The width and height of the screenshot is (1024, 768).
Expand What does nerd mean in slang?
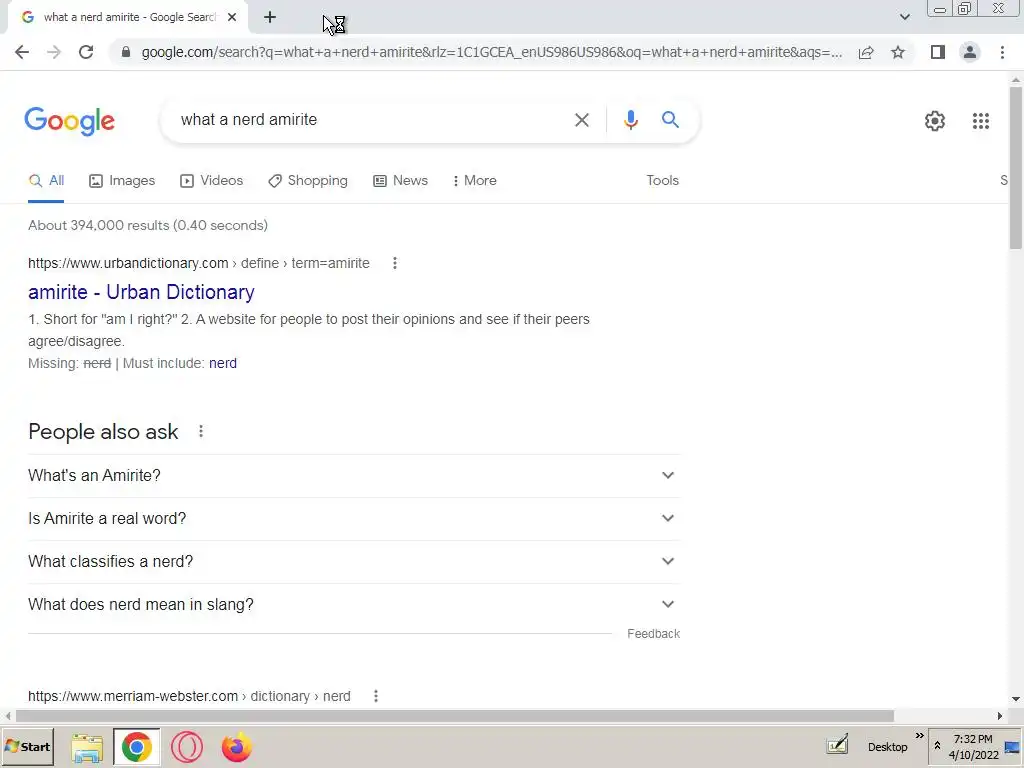click(x=355, y=605)
